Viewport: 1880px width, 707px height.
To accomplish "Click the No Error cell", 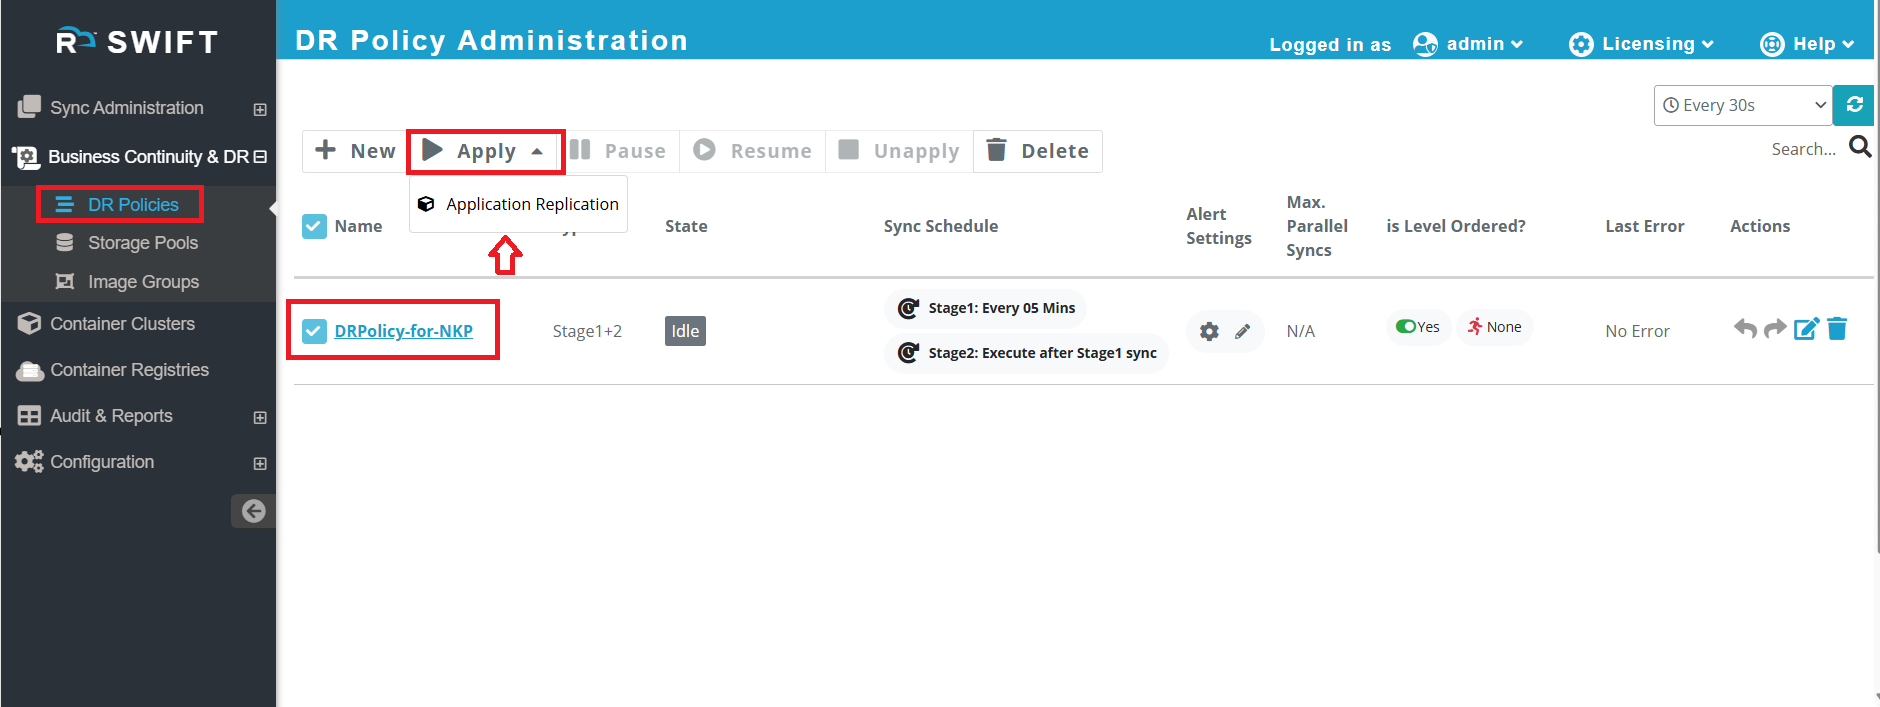I will click(x=1637, y=331).
